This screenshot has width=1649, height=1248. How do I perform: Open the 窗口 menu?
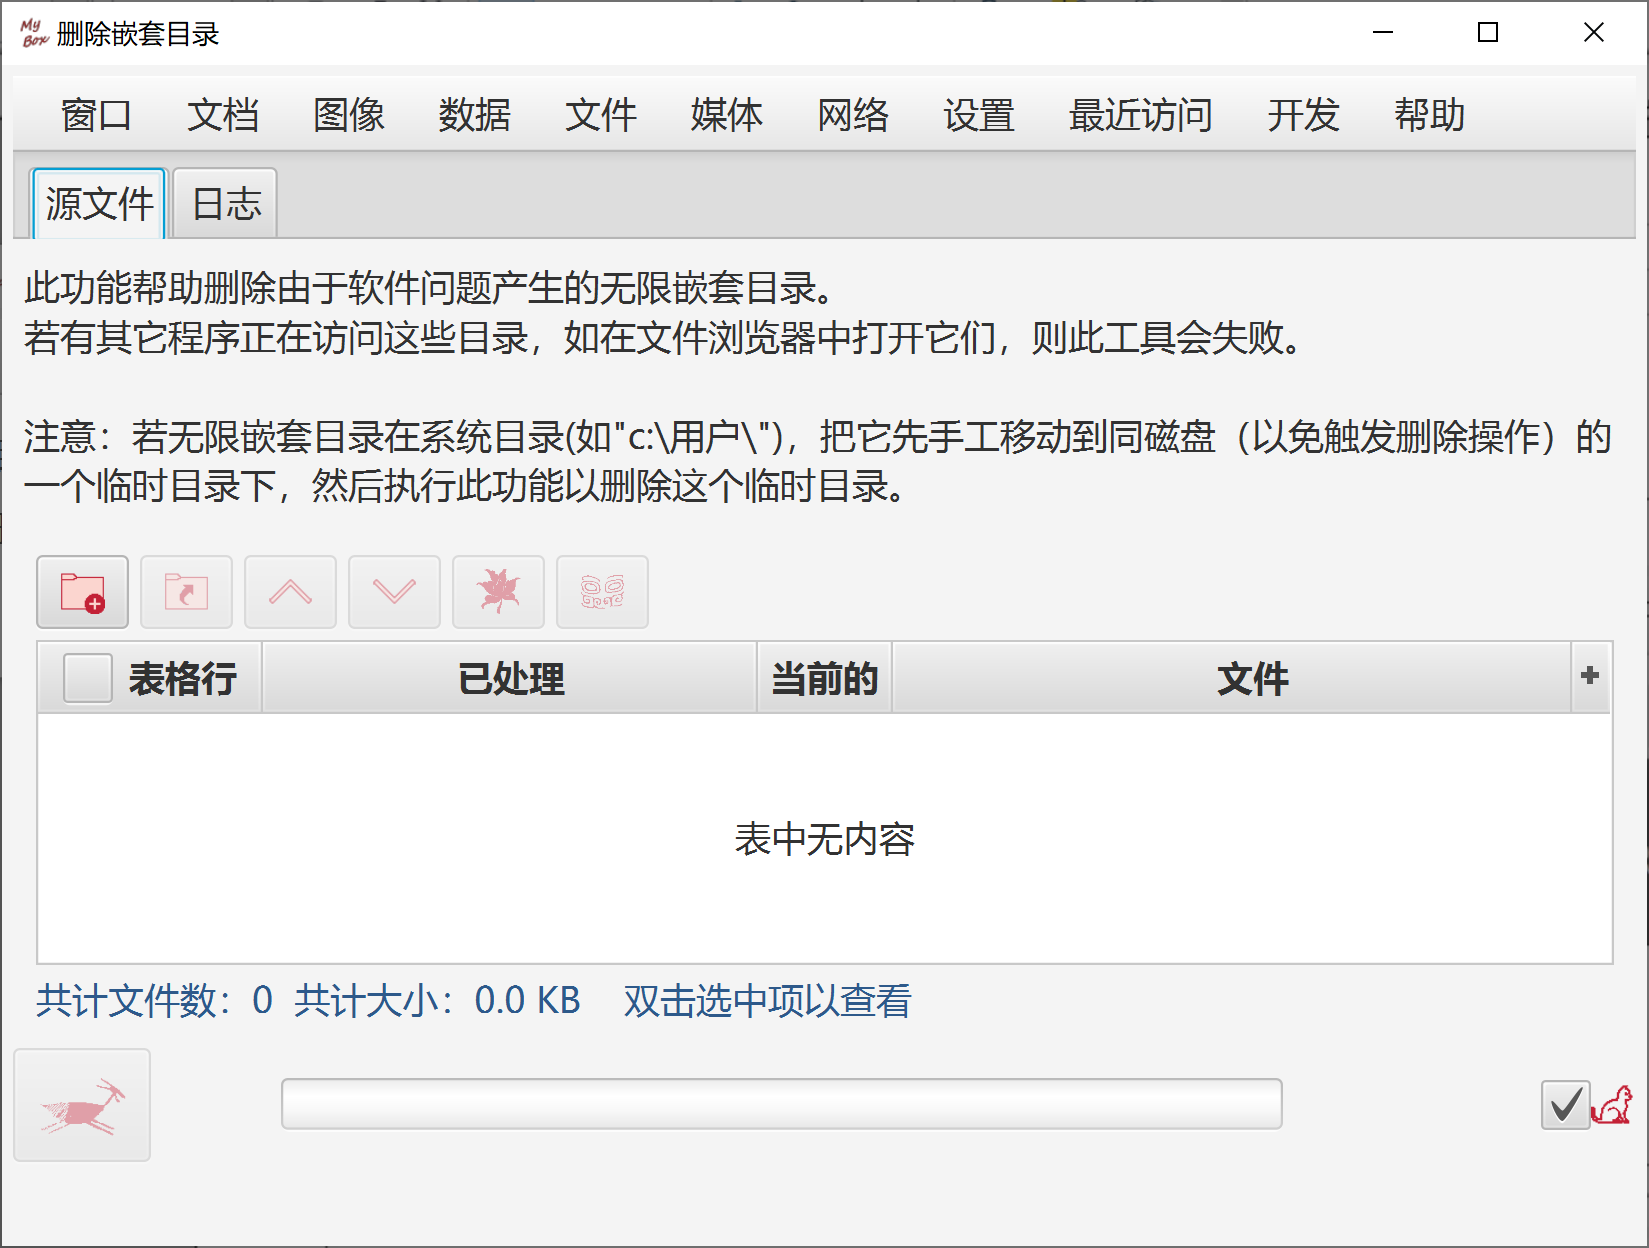pyautogui.click(x=96, y=115)
